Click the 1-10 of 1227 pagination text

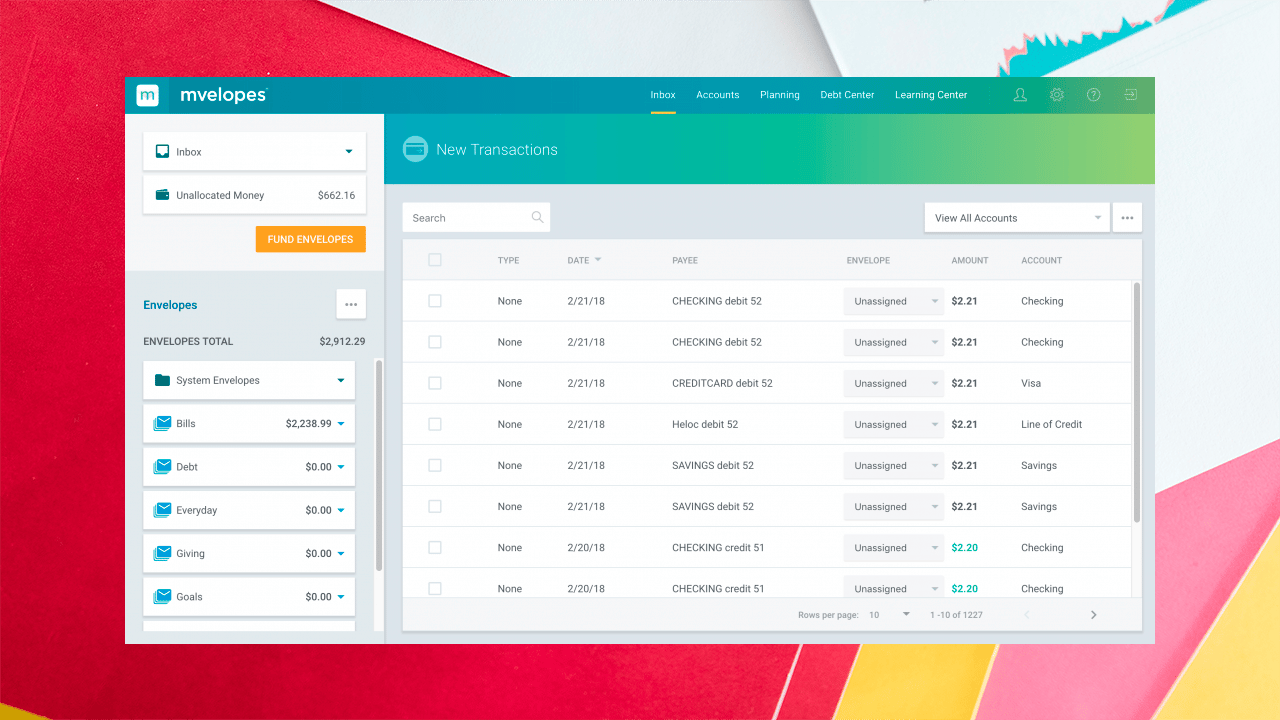[956, 615]
